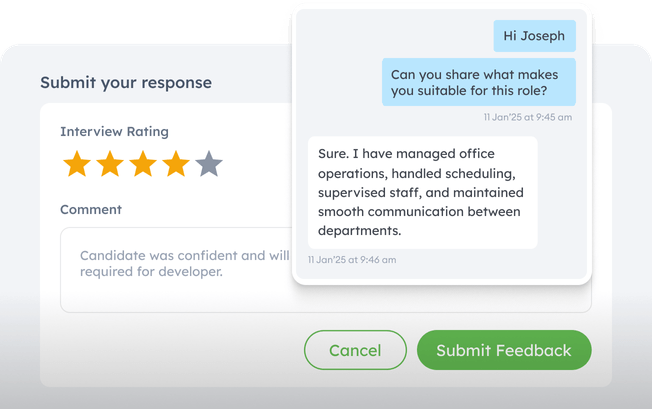Rate the interview four stars
Viewport: 652px width, 409px height.
click(x=176, y=164)
